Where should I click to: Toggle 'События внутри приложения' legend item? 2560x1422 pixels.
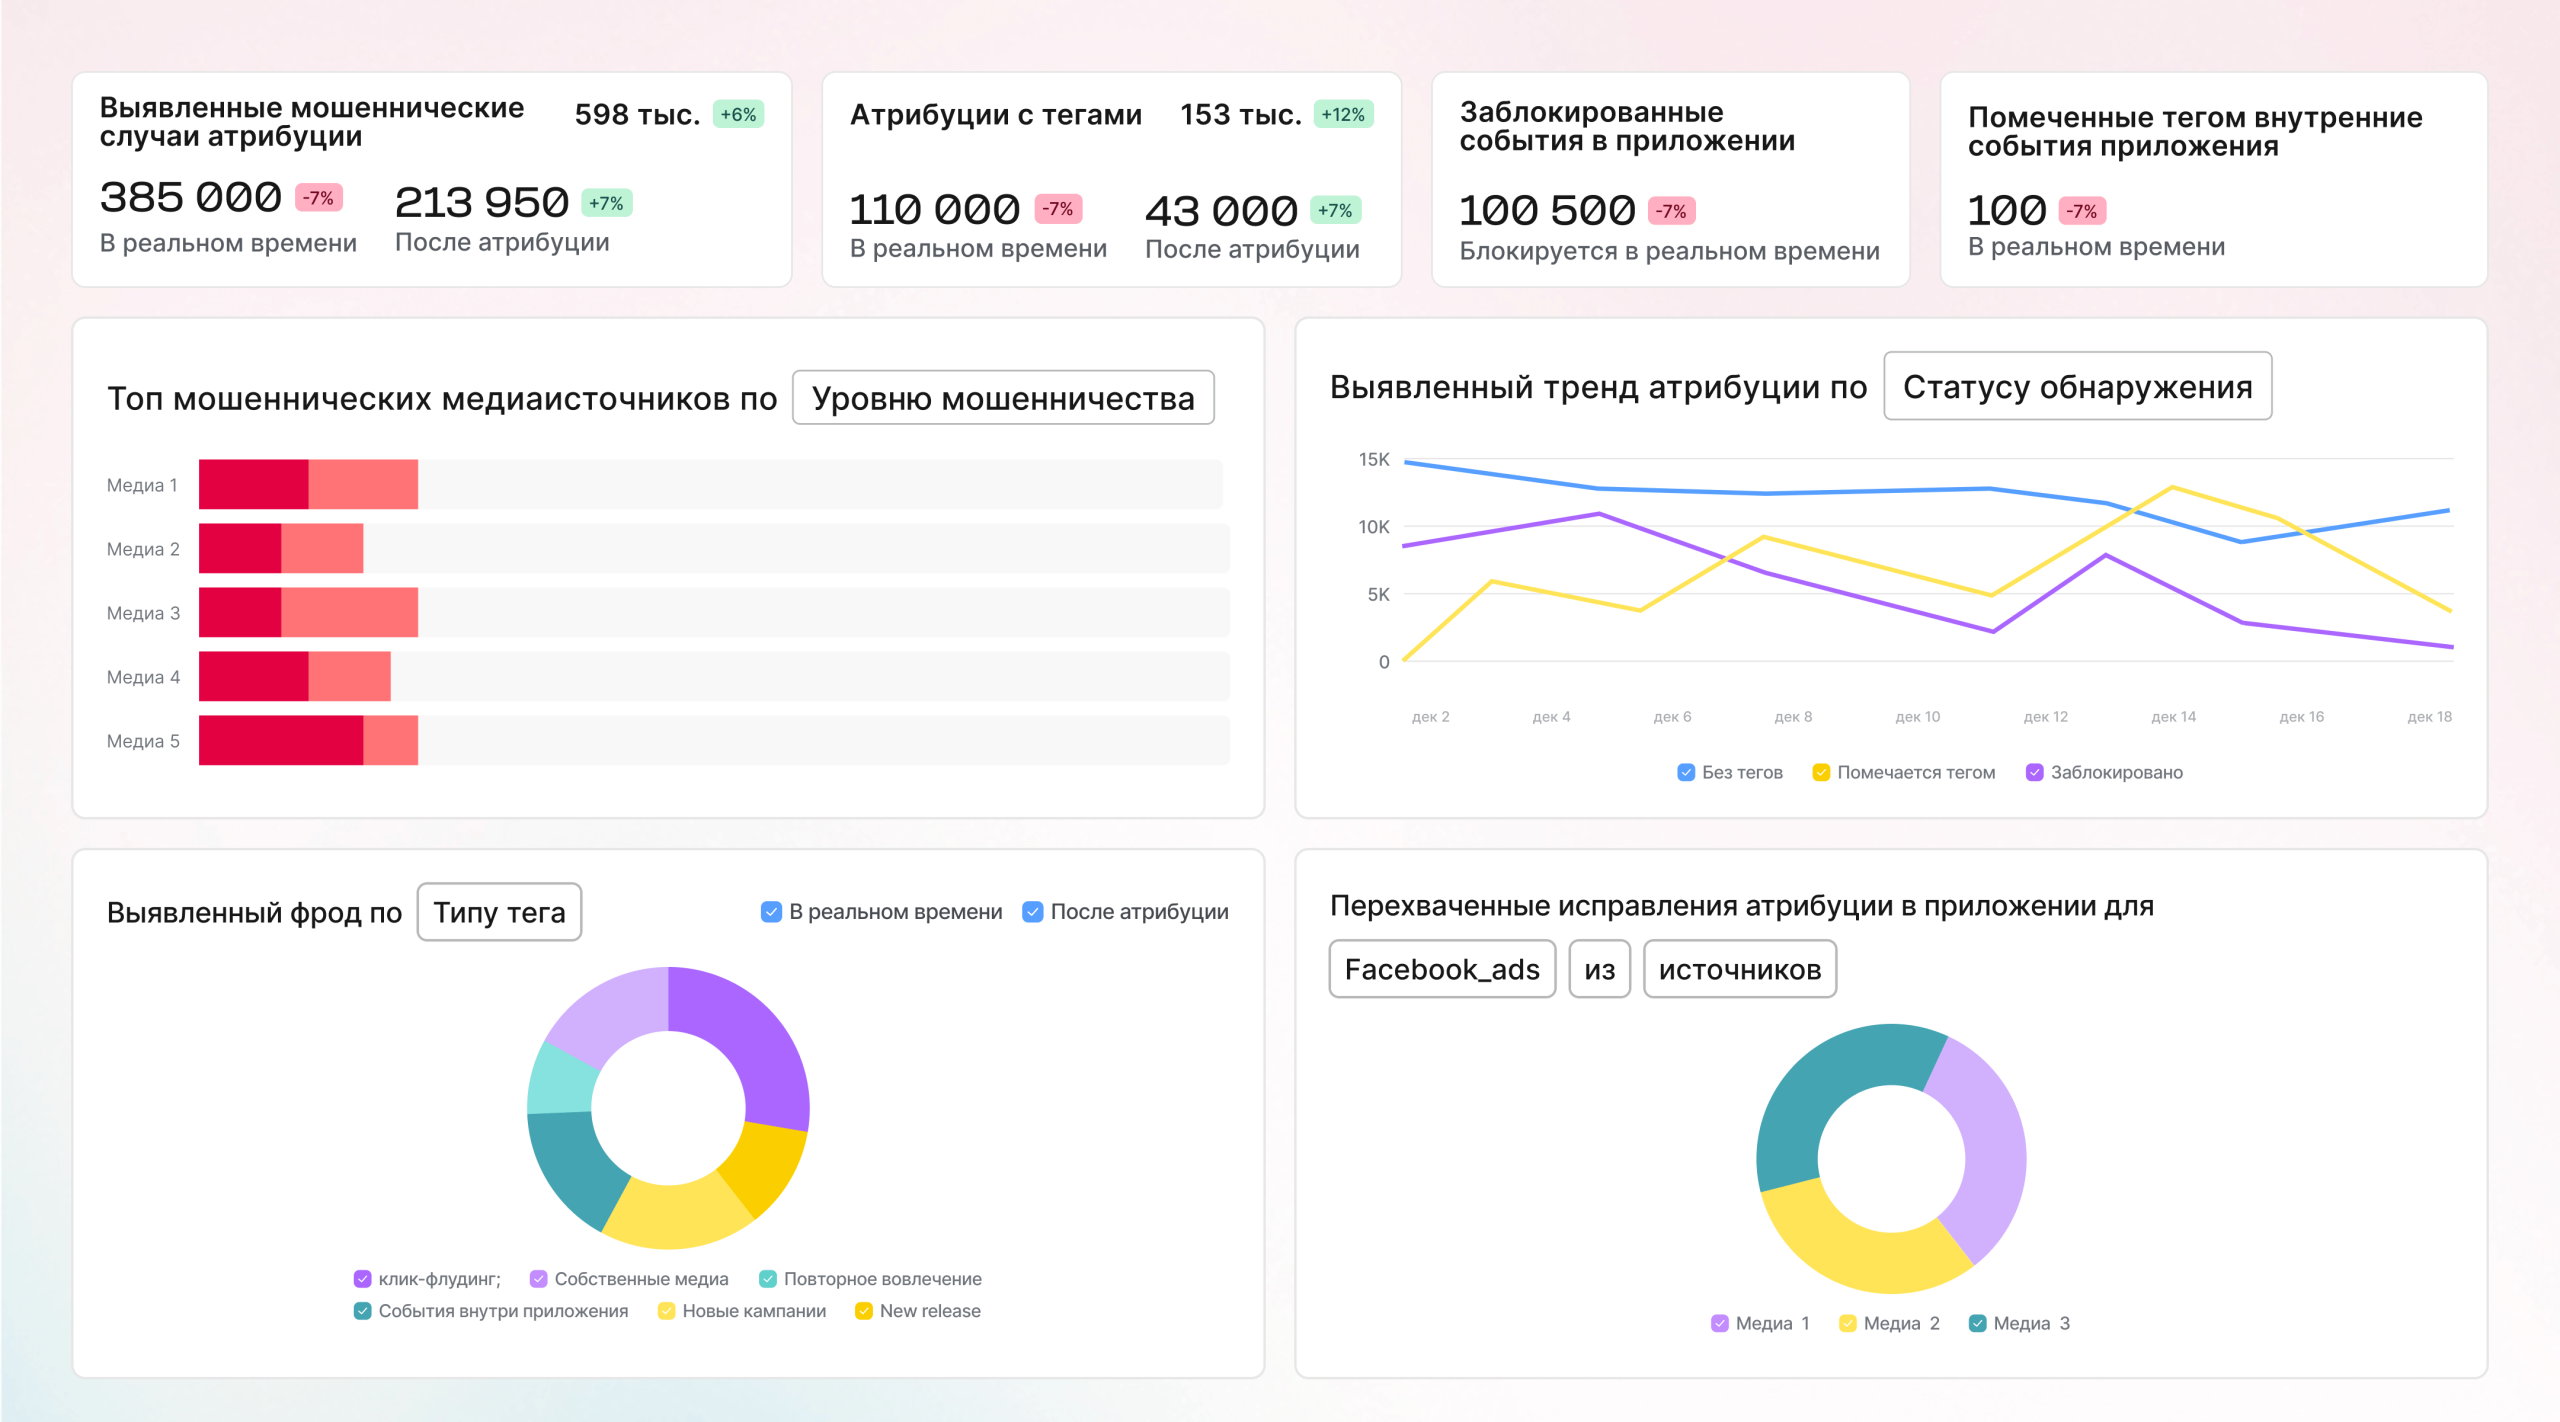[x=363, y=1311]
